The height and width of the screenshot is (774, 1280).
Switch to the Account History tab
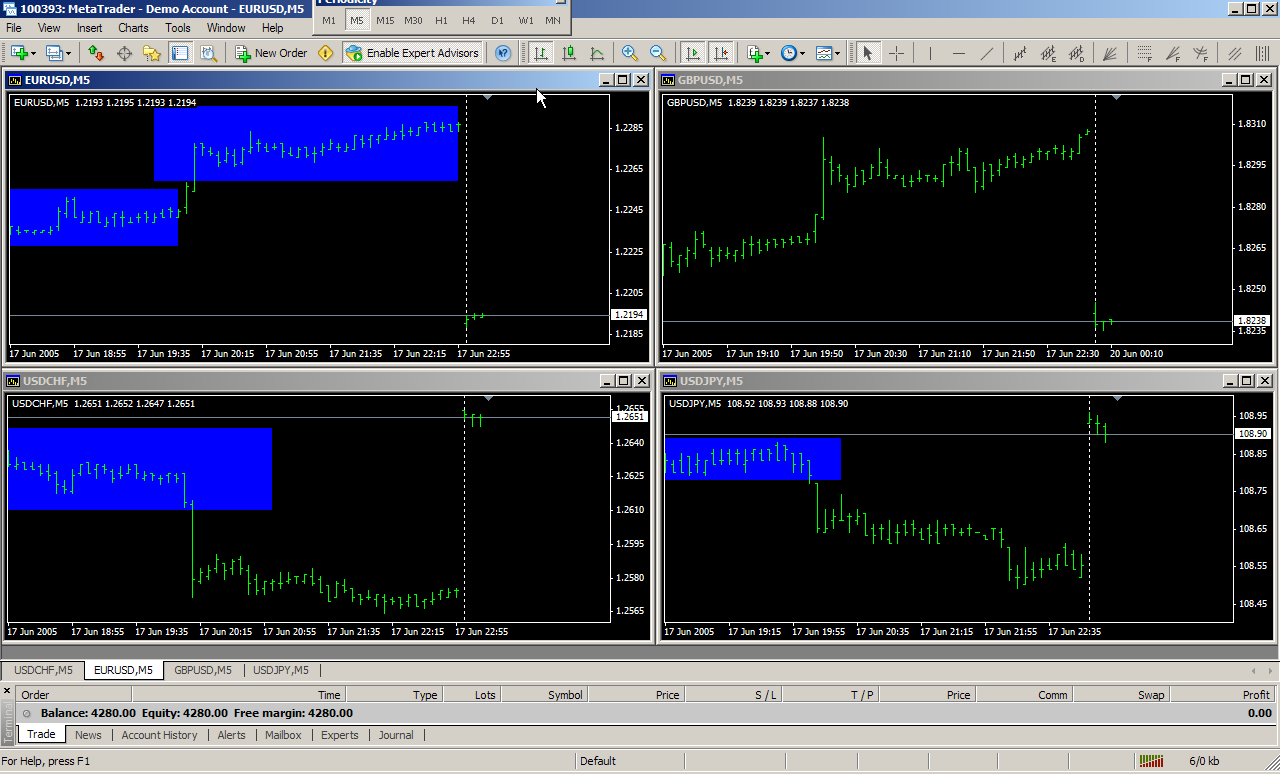coord(159,735)
